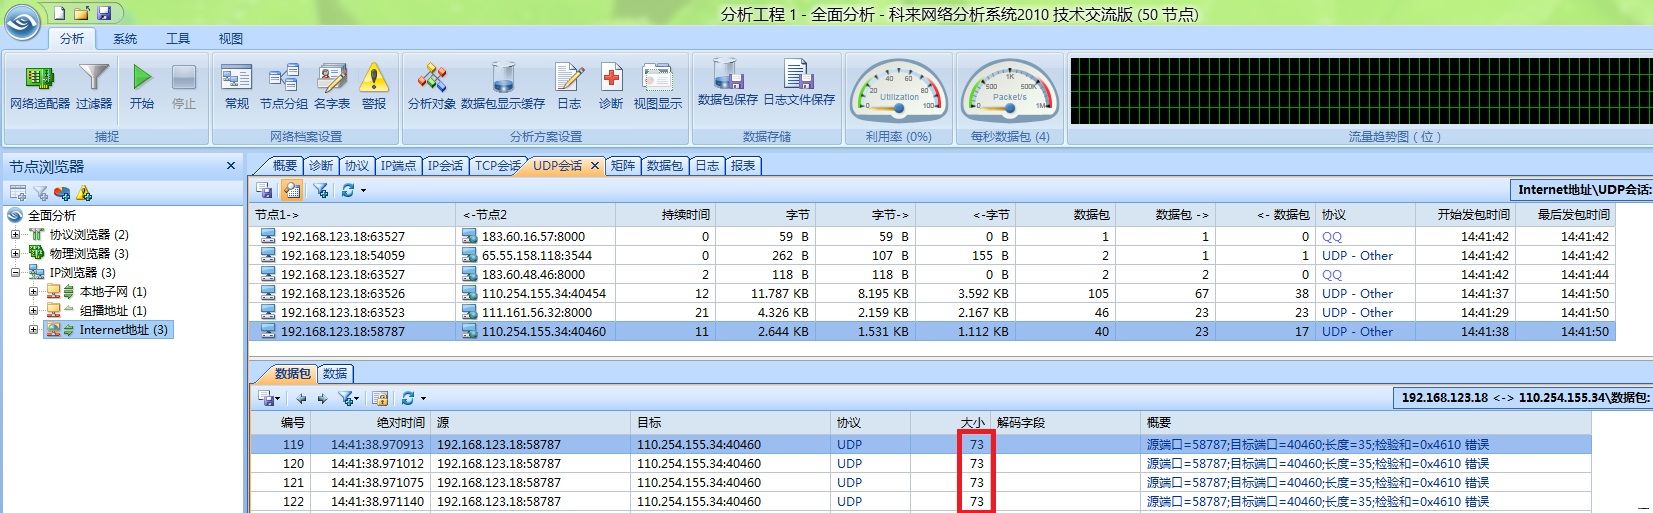Viewport: 1653px width, 513px height.
Task: Click the 过滤器 filter funnel icon
Action: pos(94,87)
